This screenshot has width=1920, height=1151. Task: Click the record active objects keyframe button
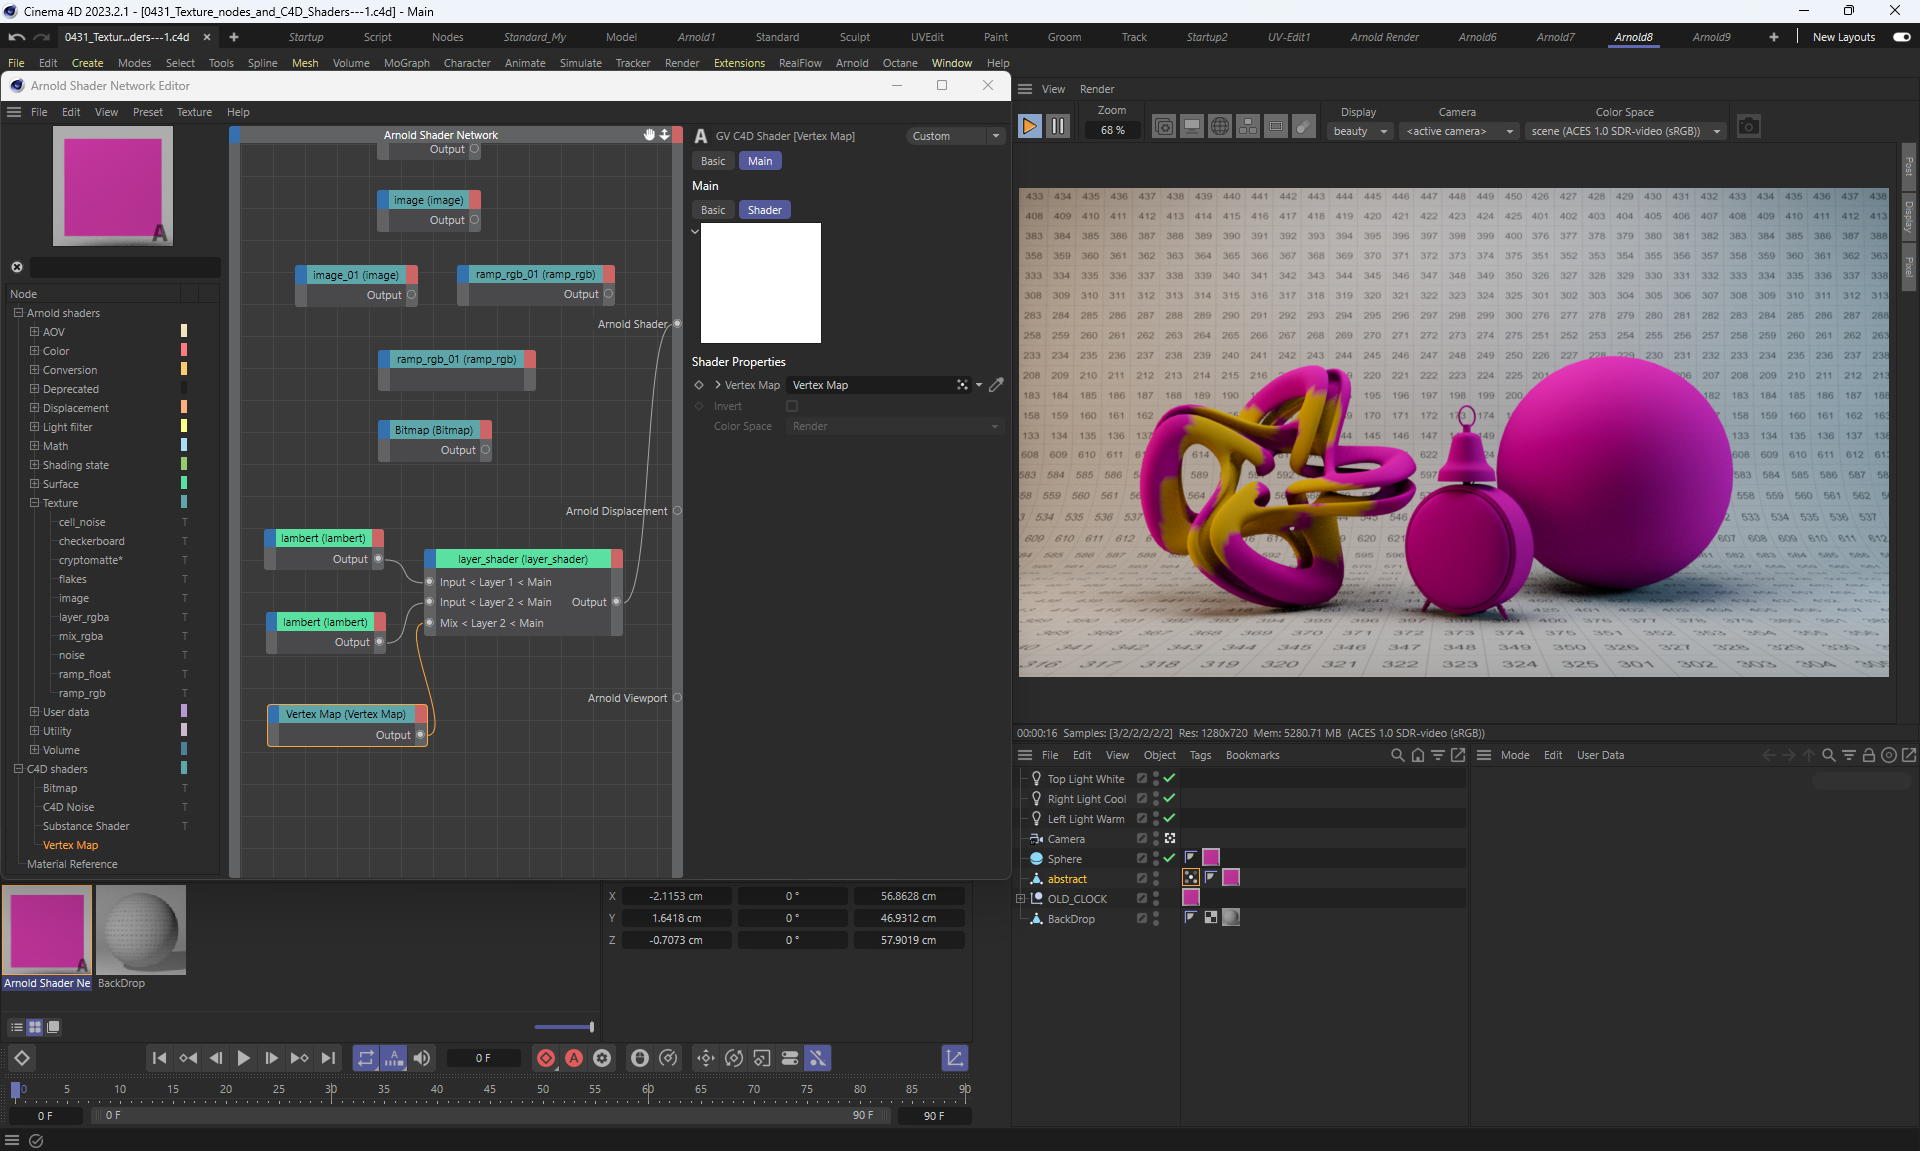click(546, 1058)
